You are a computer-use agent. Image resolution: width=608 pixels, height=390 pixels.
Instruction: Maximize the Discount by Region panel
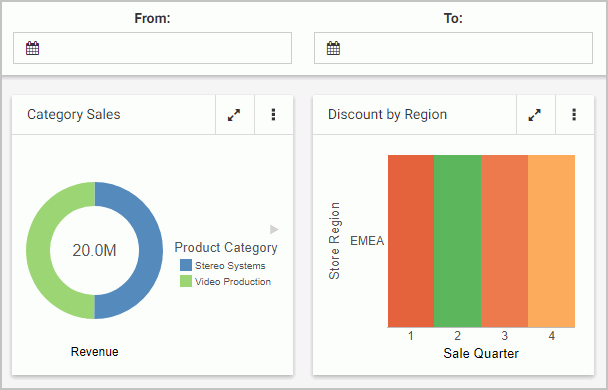[x=535, y=115]
